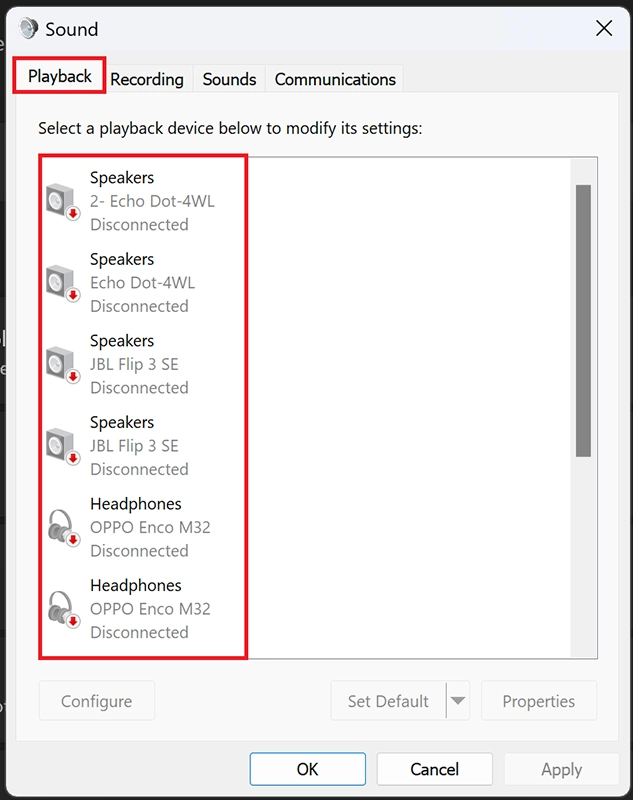Viewport: 633px width, 800px height.
Task: Click the Apply button
Action: 561,769
